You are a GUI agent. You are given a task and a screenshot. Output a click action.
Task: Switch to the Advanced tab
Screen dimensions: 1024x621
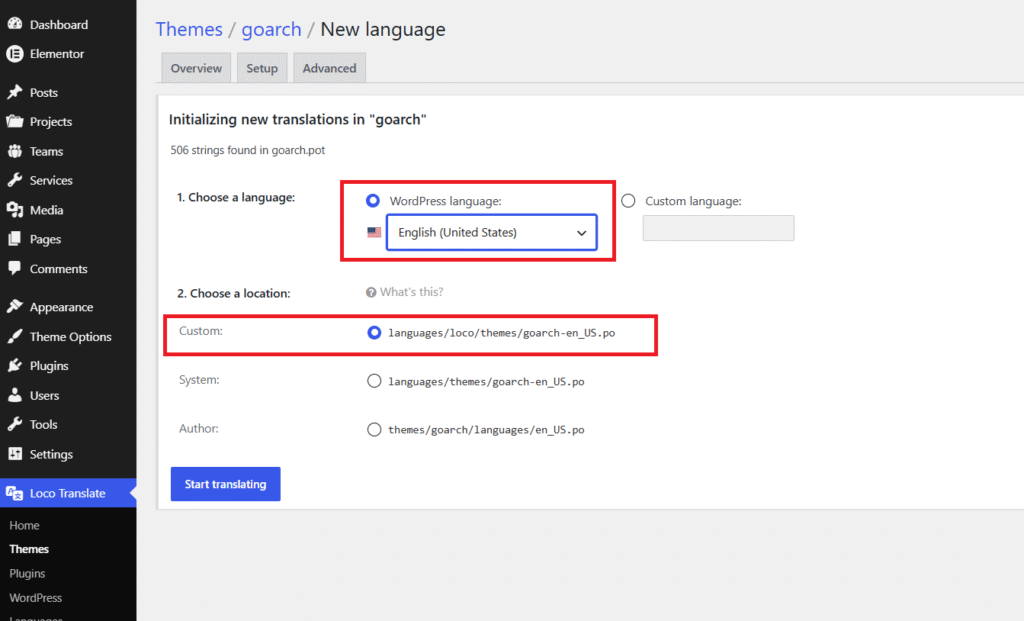click(329, 68)
